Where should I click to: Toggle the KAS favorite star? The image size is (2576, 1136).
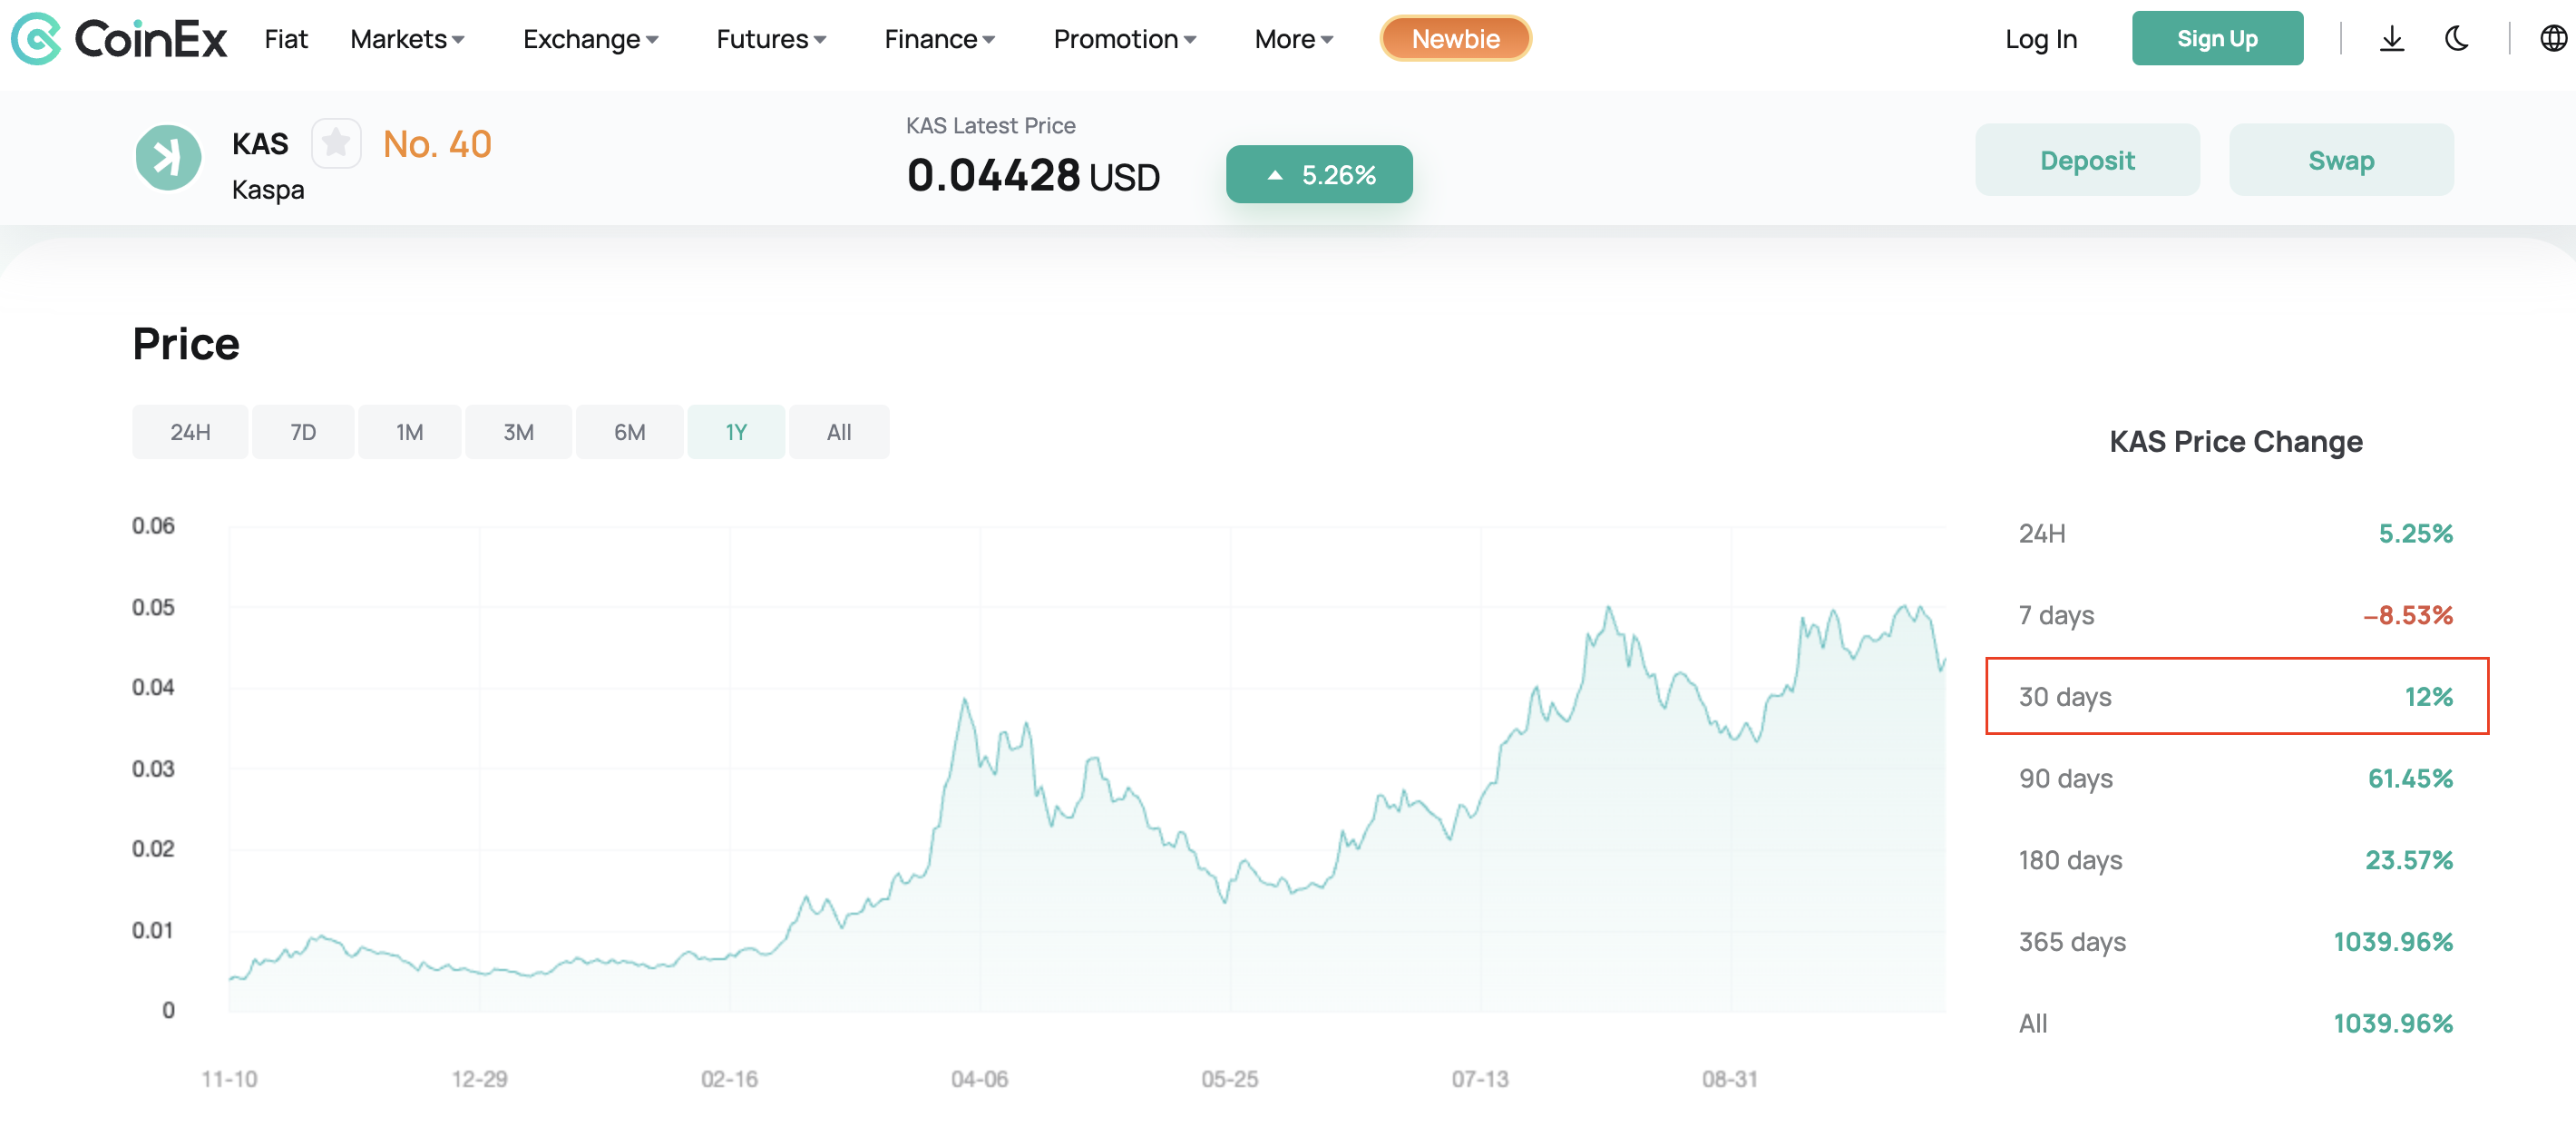335,144
